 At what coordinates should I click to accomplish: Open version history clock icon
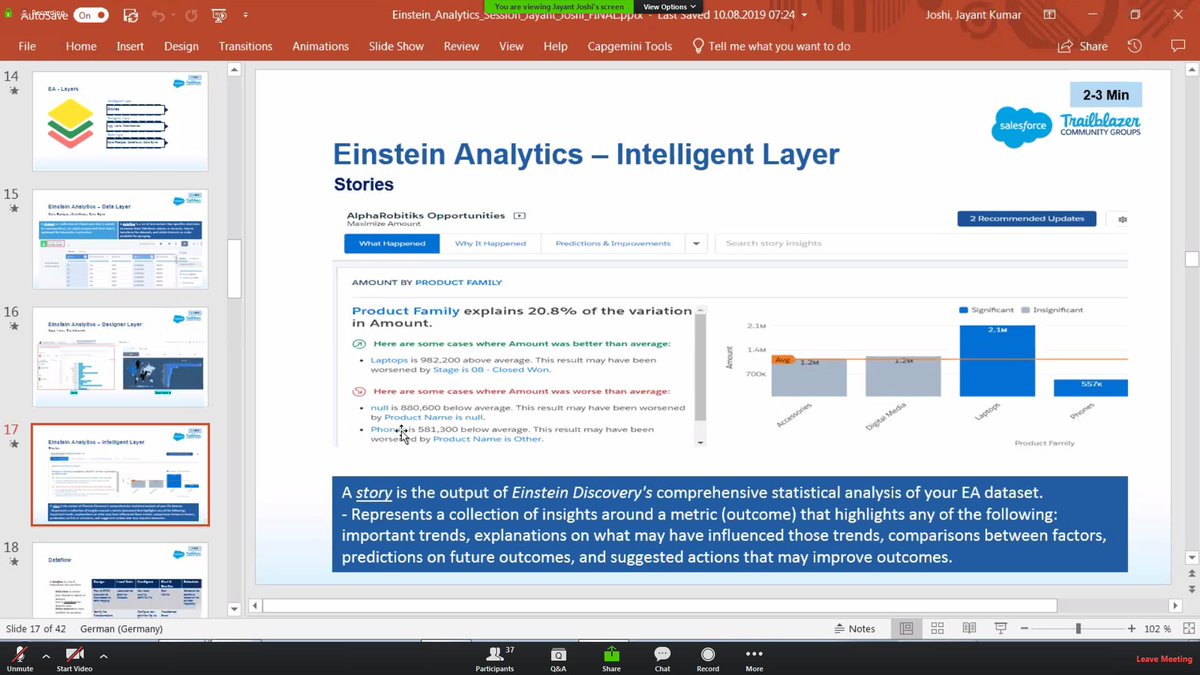(1134, 46)
